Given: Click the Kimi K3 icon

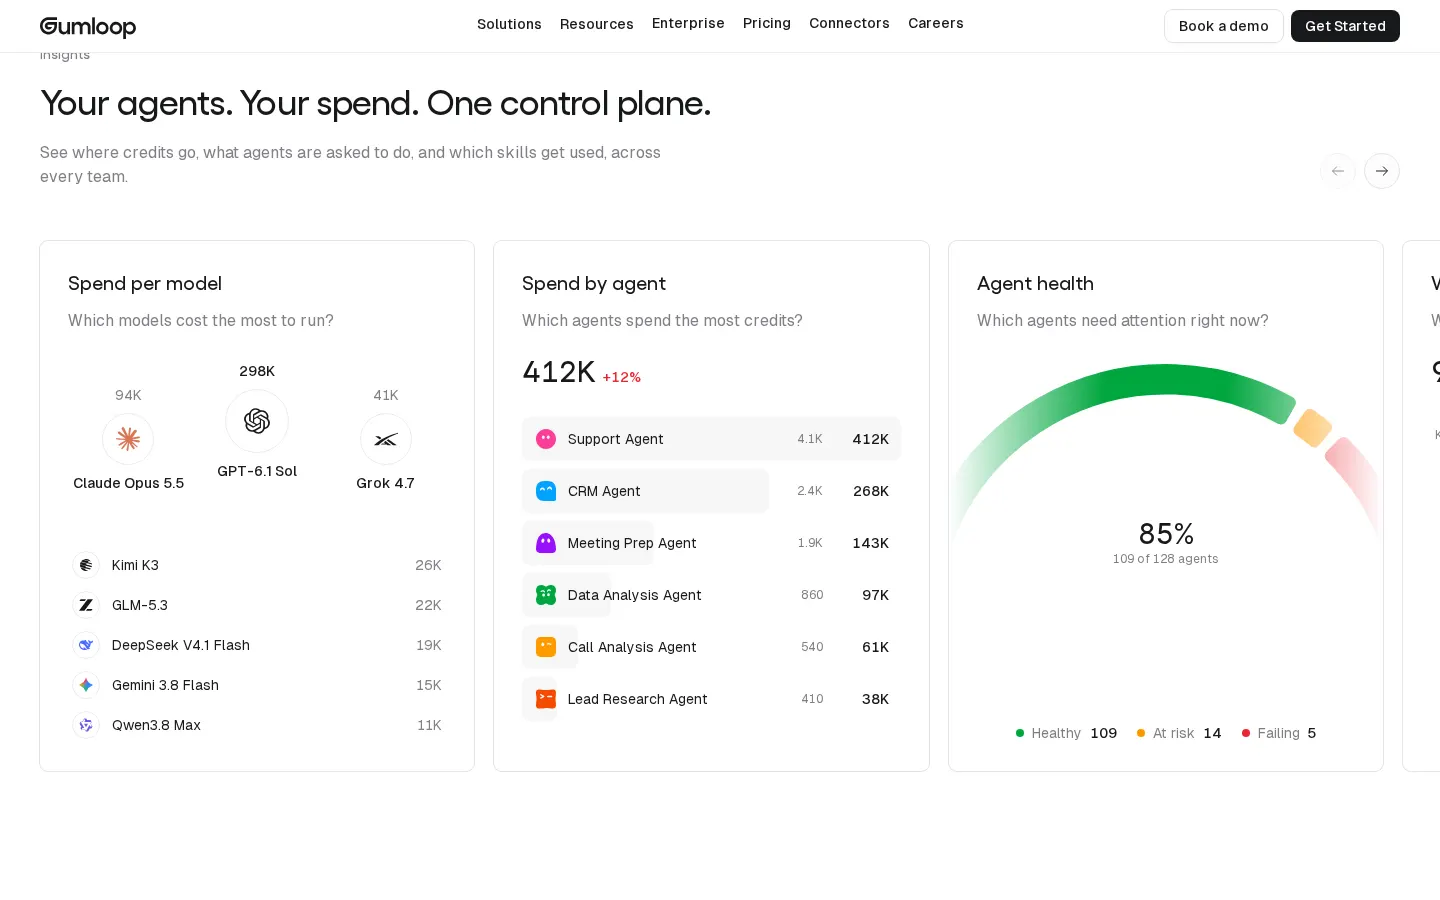Looking at the screenshot, I should [86, 565].
